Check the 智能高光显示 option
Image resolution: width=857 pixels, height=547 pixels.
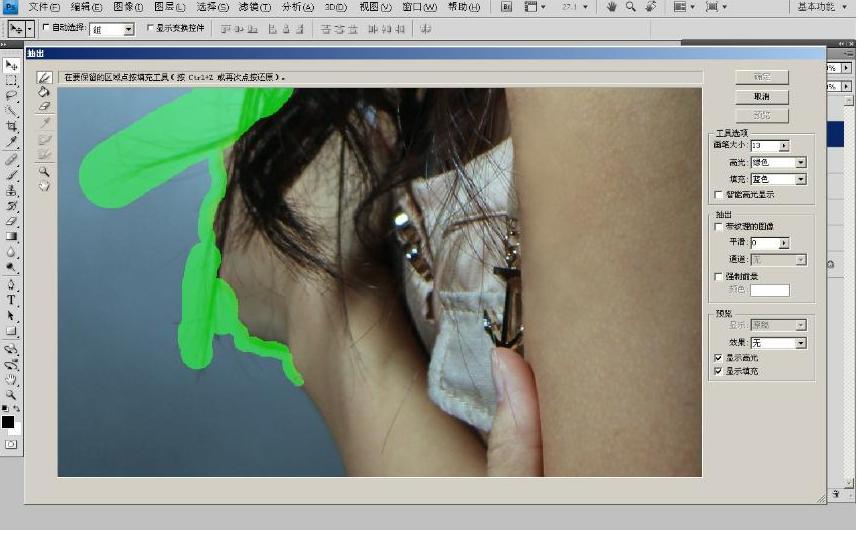(x=719, y=195)
